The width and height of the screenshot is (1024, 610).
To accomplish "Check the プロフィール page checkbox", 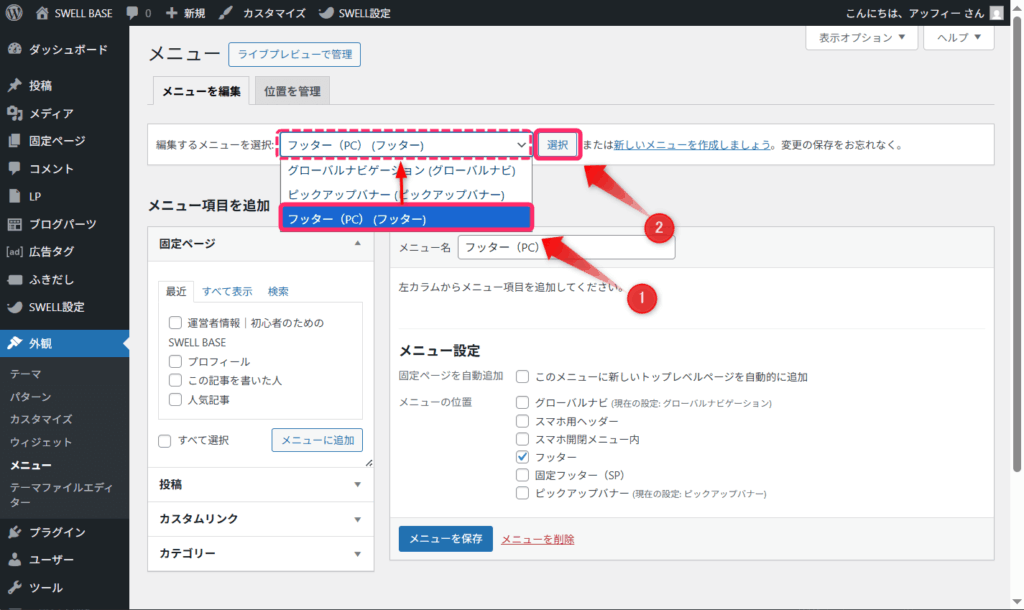I will tap(175, 361).
